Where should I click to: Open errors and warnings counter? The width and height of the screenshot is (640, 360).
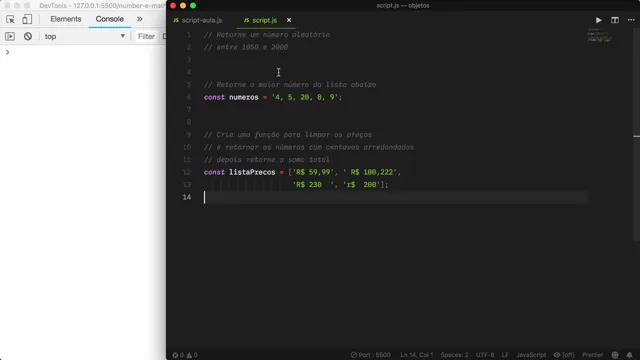click(x=185, y=355)
